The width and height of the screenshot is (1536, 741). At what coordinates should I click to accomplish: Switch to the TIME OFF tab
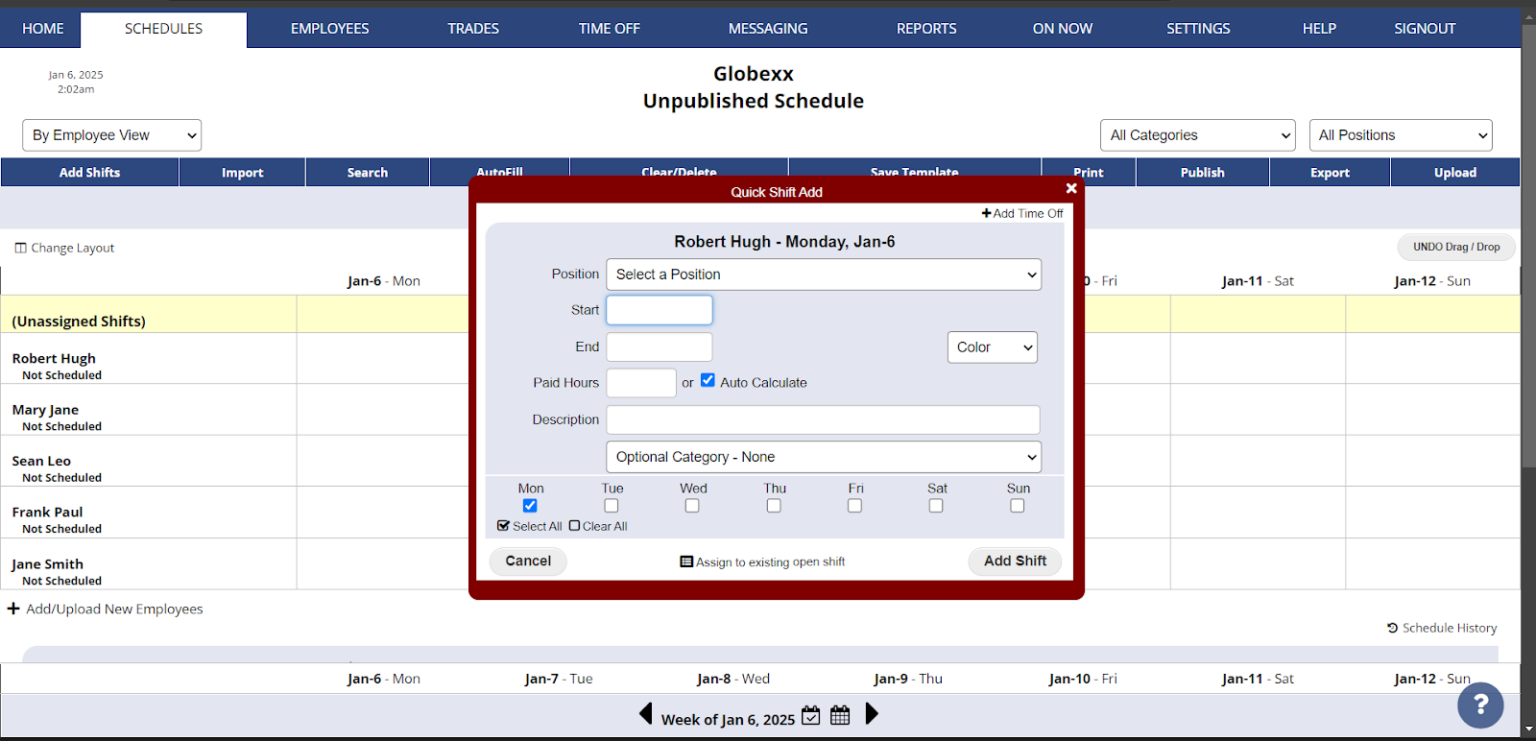[609, 28]
